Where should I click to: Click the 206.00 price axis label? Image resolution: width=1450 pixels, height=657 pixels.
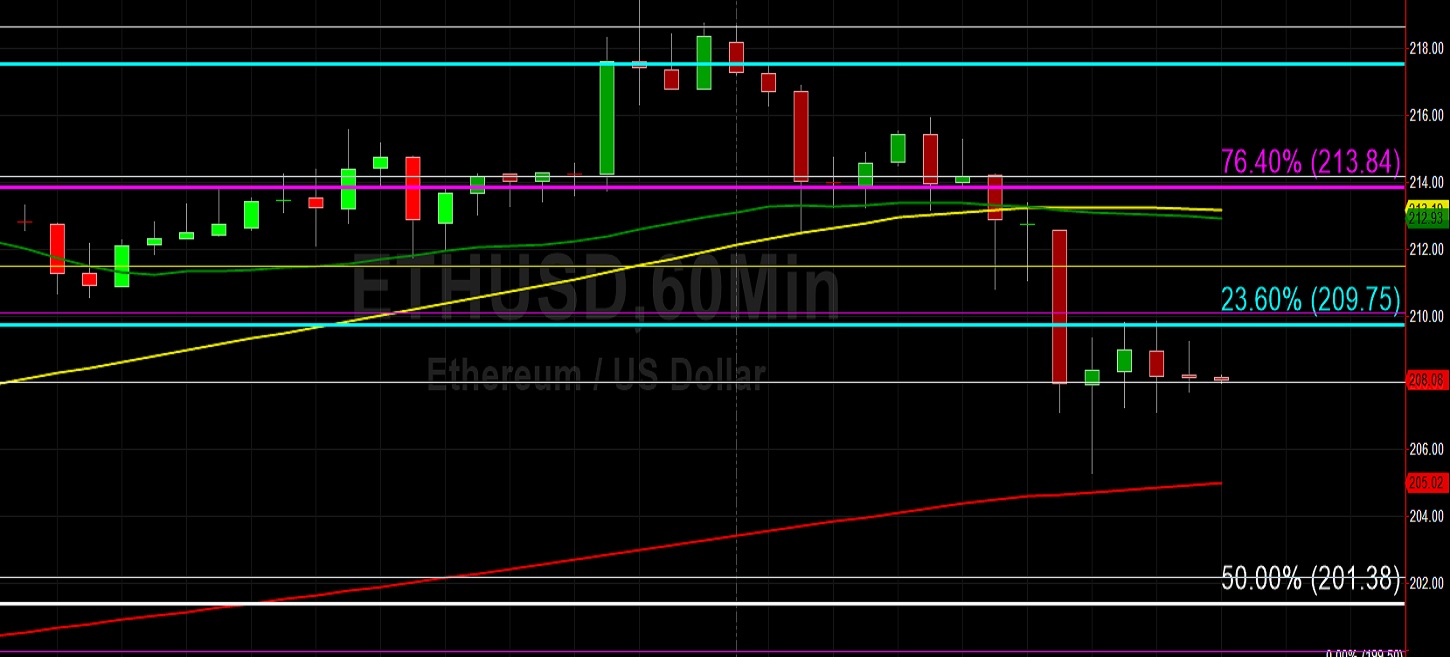tap(1427, 449)
